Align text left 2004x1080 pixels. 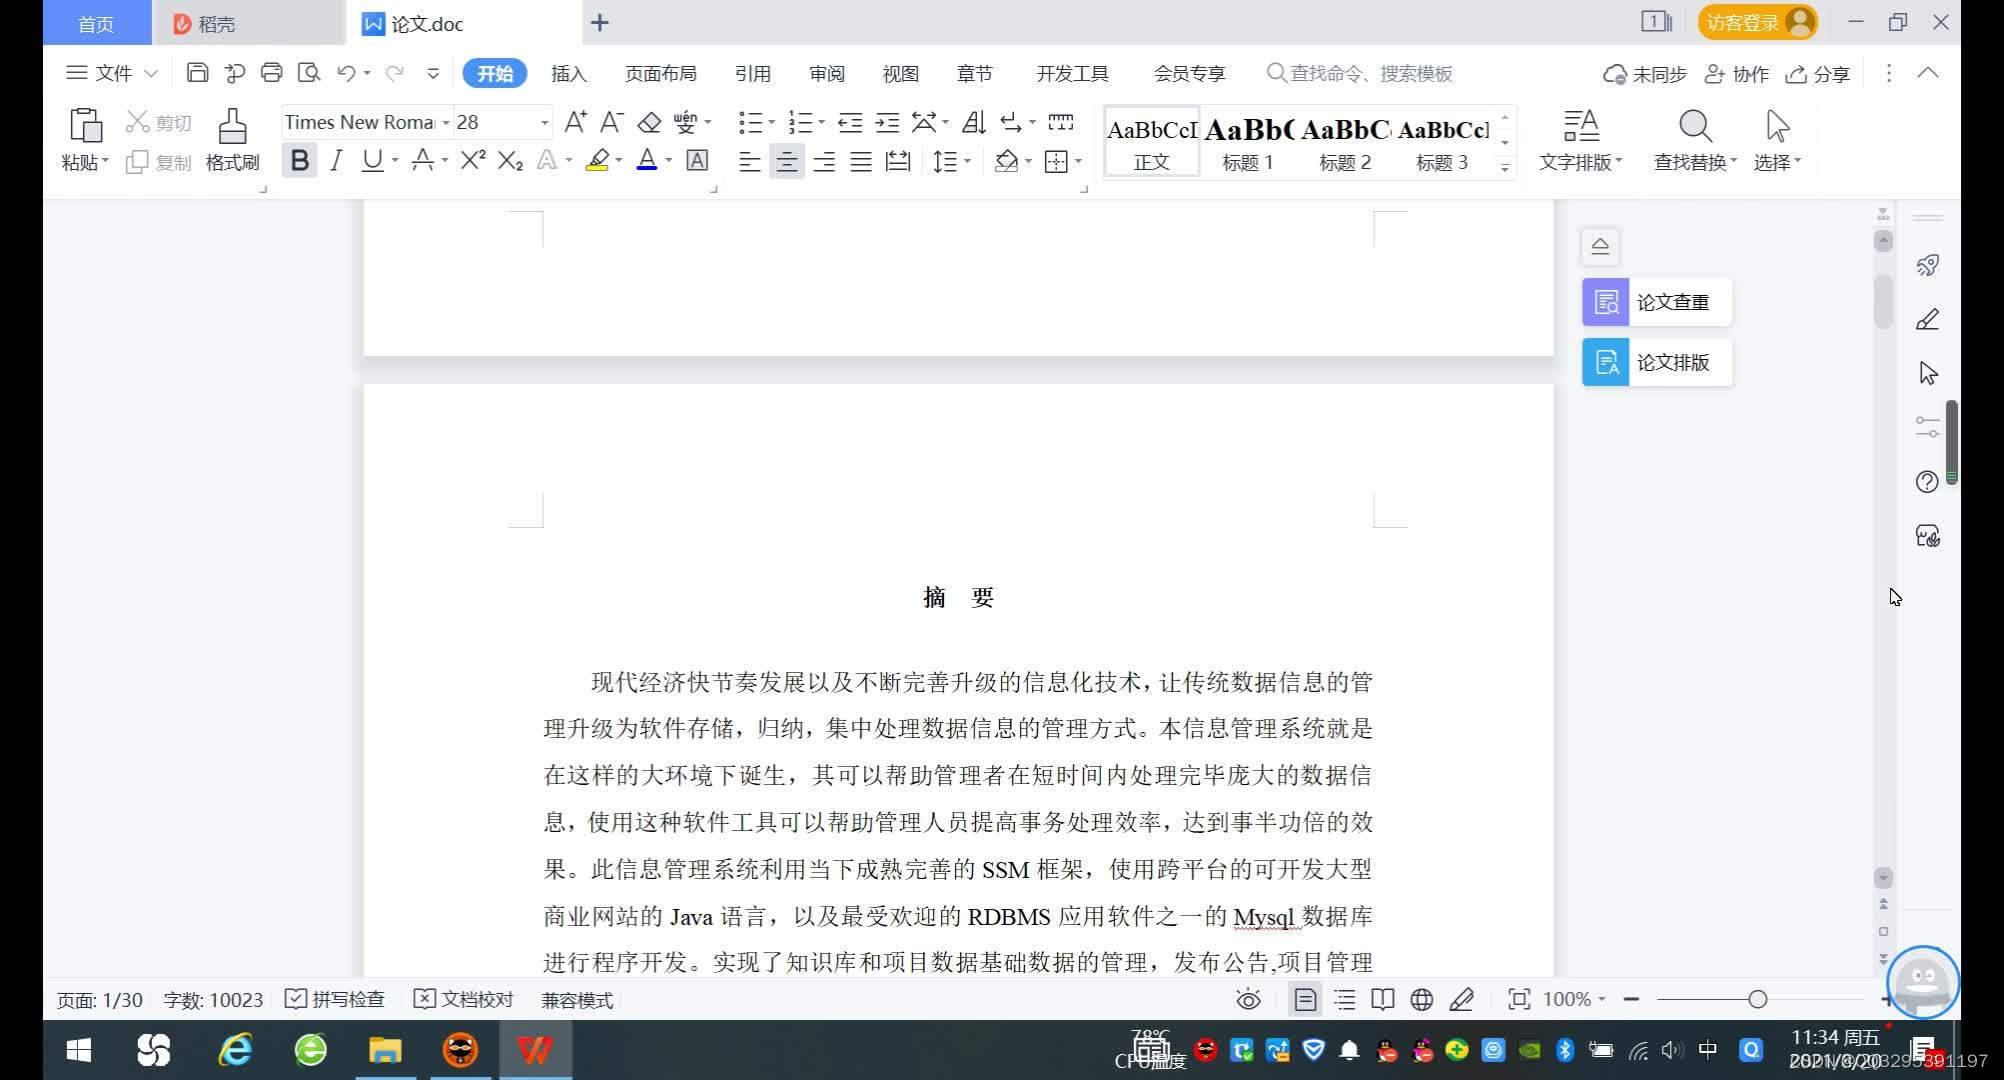[749, 161]
